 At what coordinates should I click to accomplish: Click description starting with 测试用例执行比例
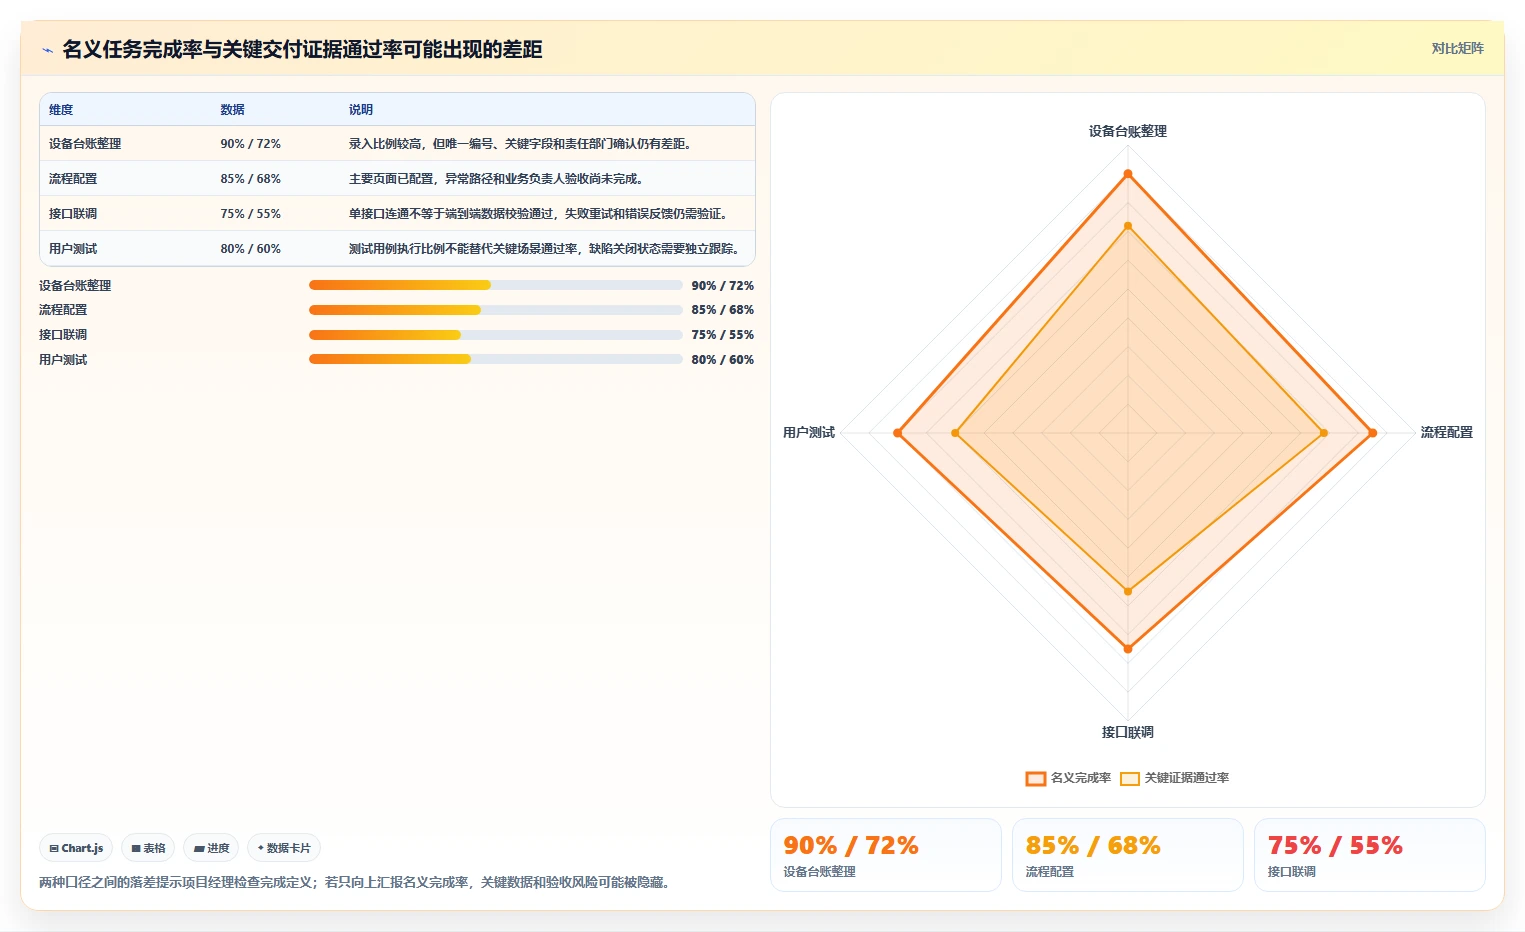[x=544, y=249]
